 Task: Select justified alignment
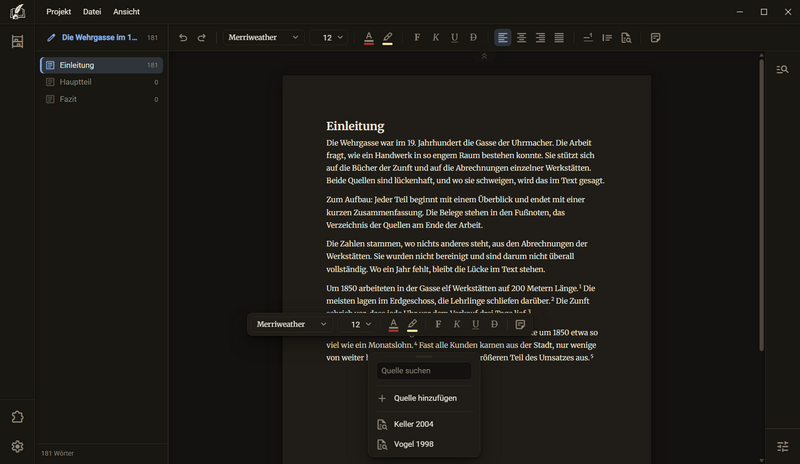(x=559, y=38)
